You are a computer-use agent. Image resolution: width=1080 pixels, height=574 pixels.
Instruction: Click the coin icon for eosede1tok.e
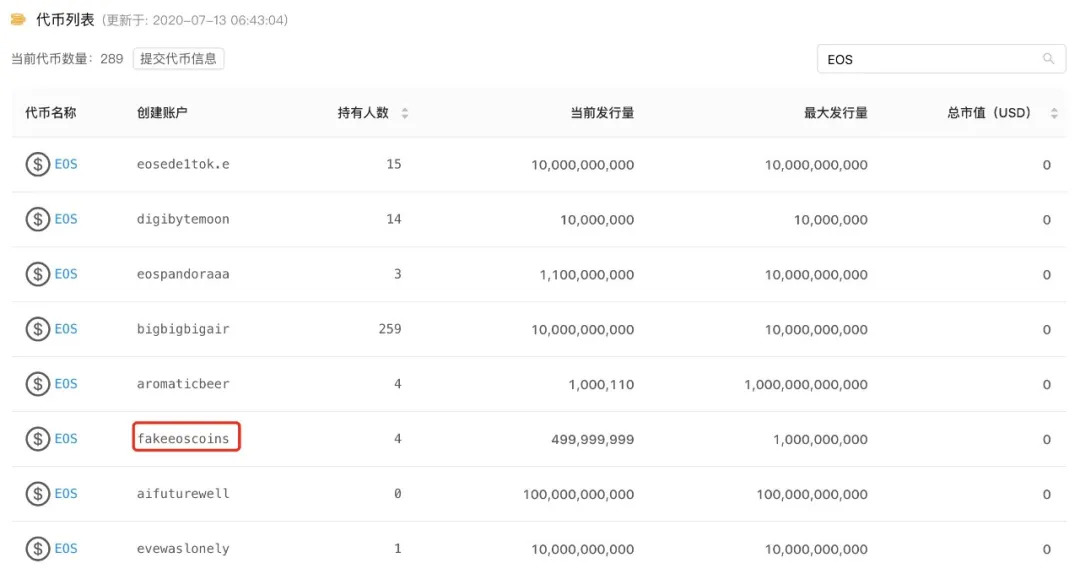pyautogui.click(x=38, y=164)
